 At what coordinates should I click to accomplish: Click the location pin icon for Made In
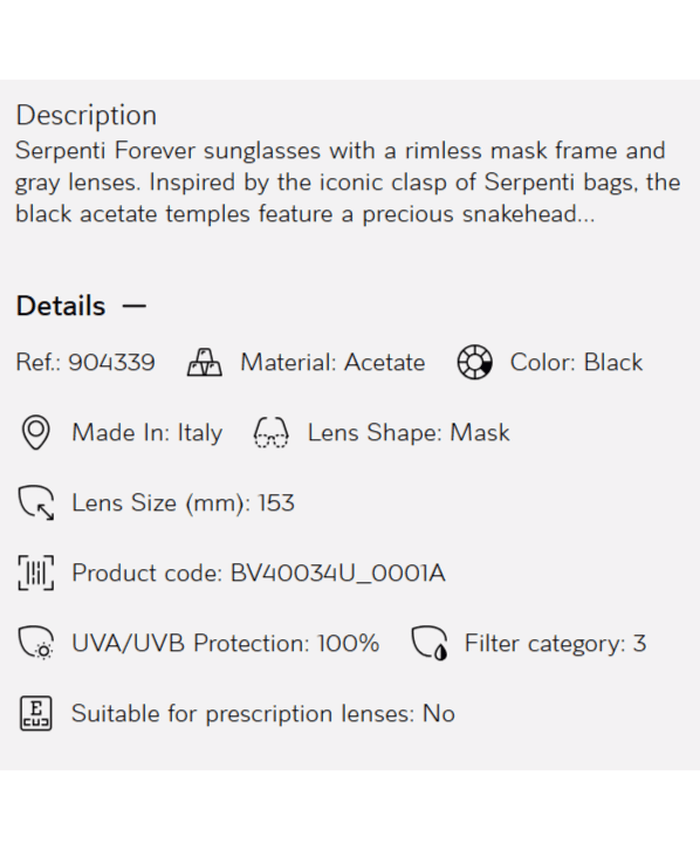click(36, 433)
